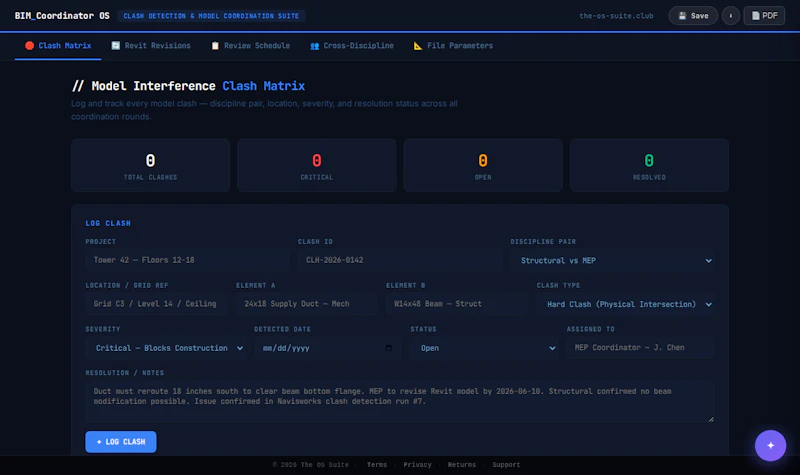800x475 pixels.
Task: Switch to the Revit Revisions tab
Action: tap(151, 46)
